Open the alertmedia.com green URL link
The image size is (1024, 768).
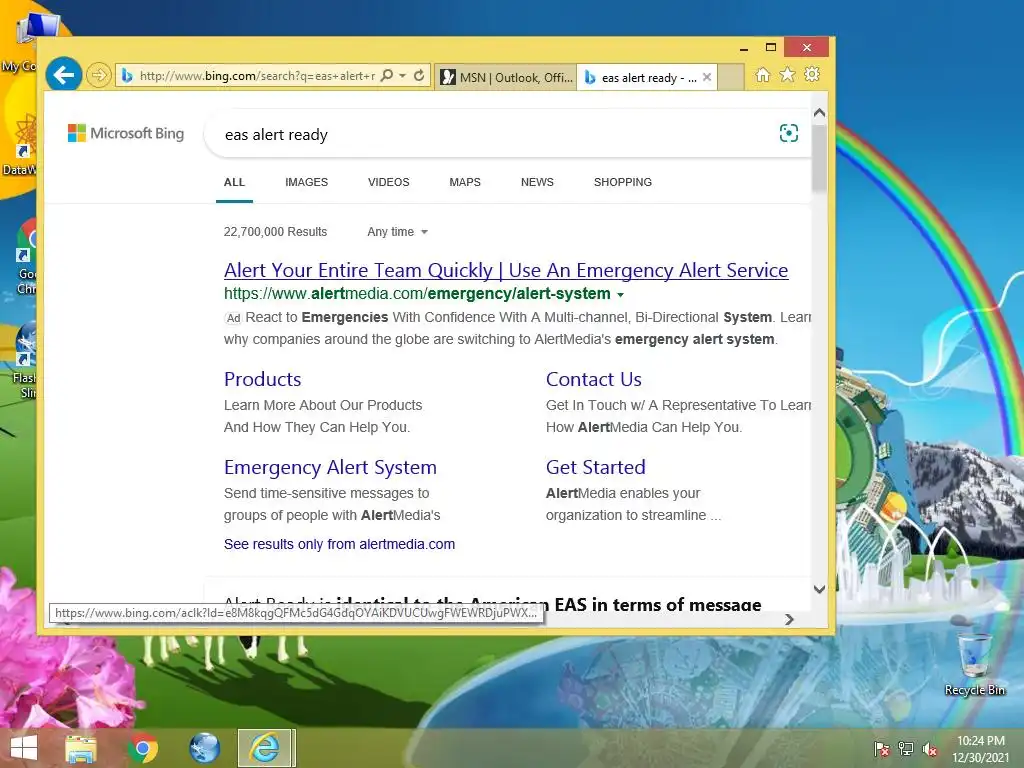tap(417, 294)
